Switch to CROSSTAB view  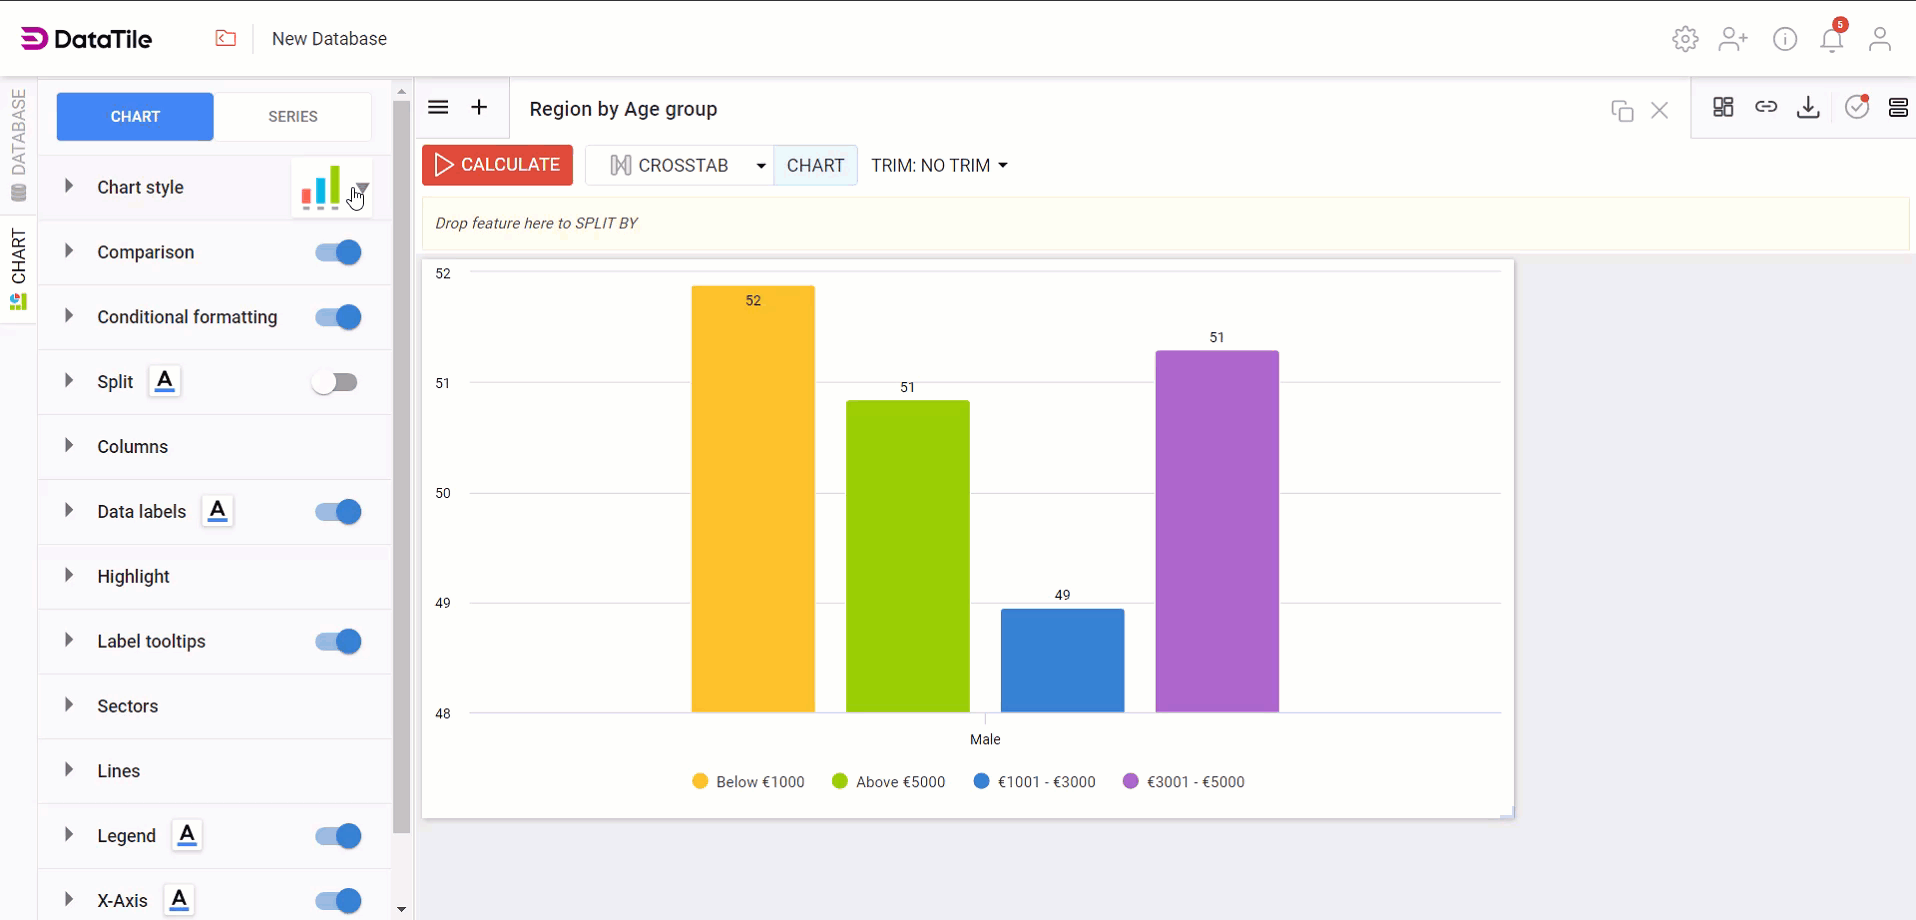pos(670,166)
